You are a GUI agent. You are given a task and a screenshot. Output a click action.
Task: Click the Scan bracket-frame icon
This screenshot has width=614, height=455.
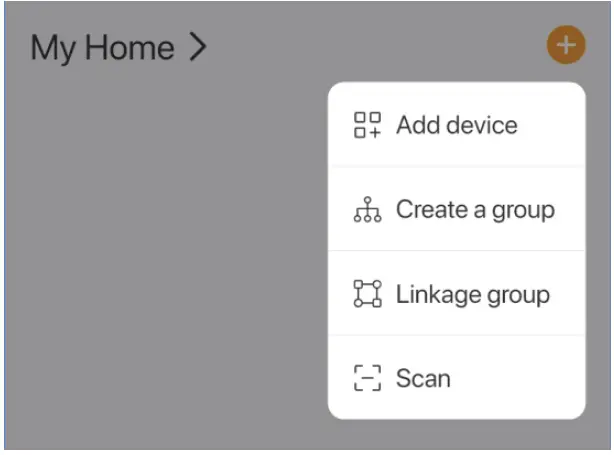(x=367, y=378)
